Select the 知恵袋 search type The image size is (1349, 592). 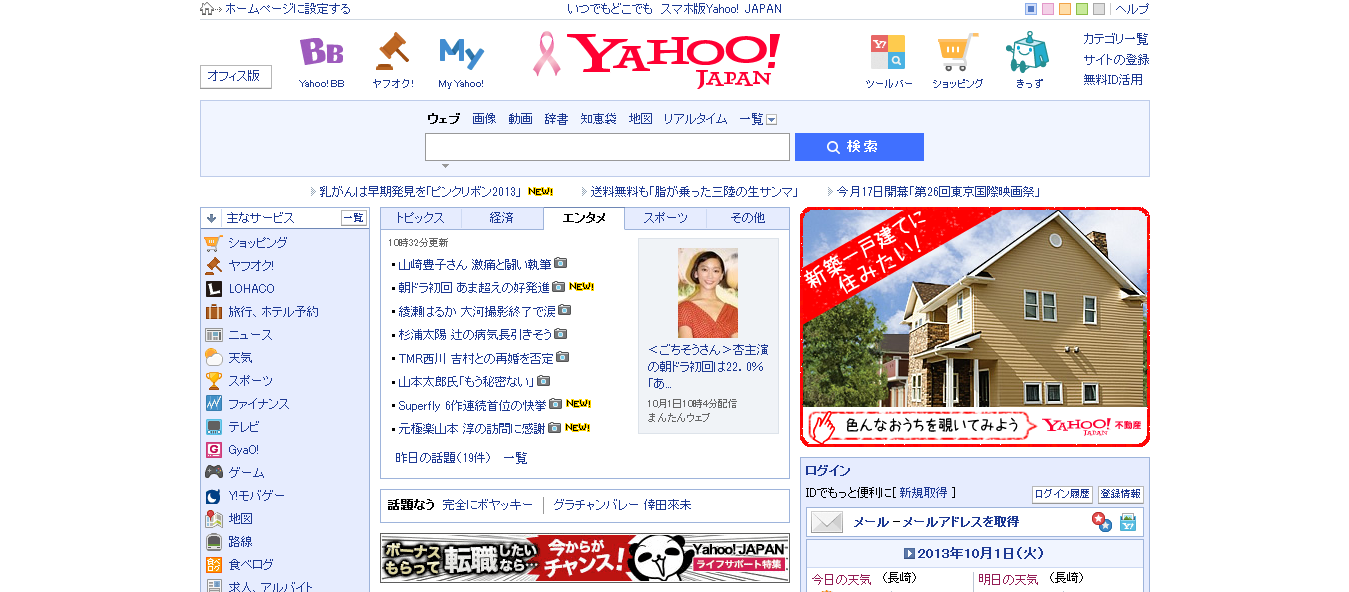[598, 119]
